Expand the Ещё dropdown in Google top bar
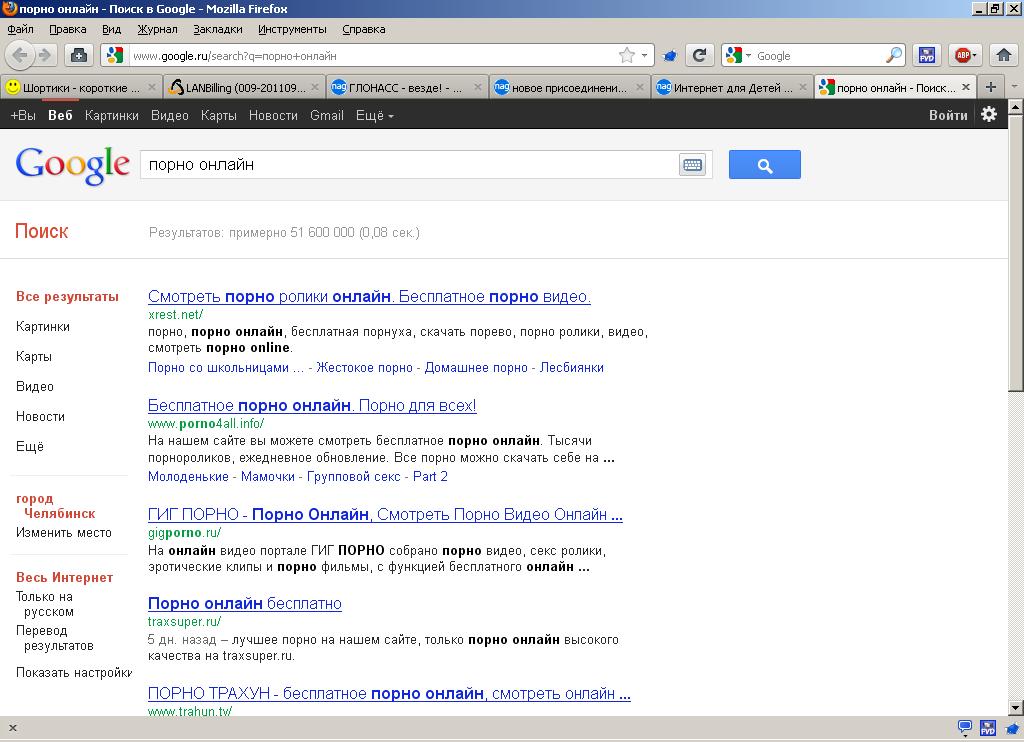This screenshot has width=1024, height=742. [375, 116]
